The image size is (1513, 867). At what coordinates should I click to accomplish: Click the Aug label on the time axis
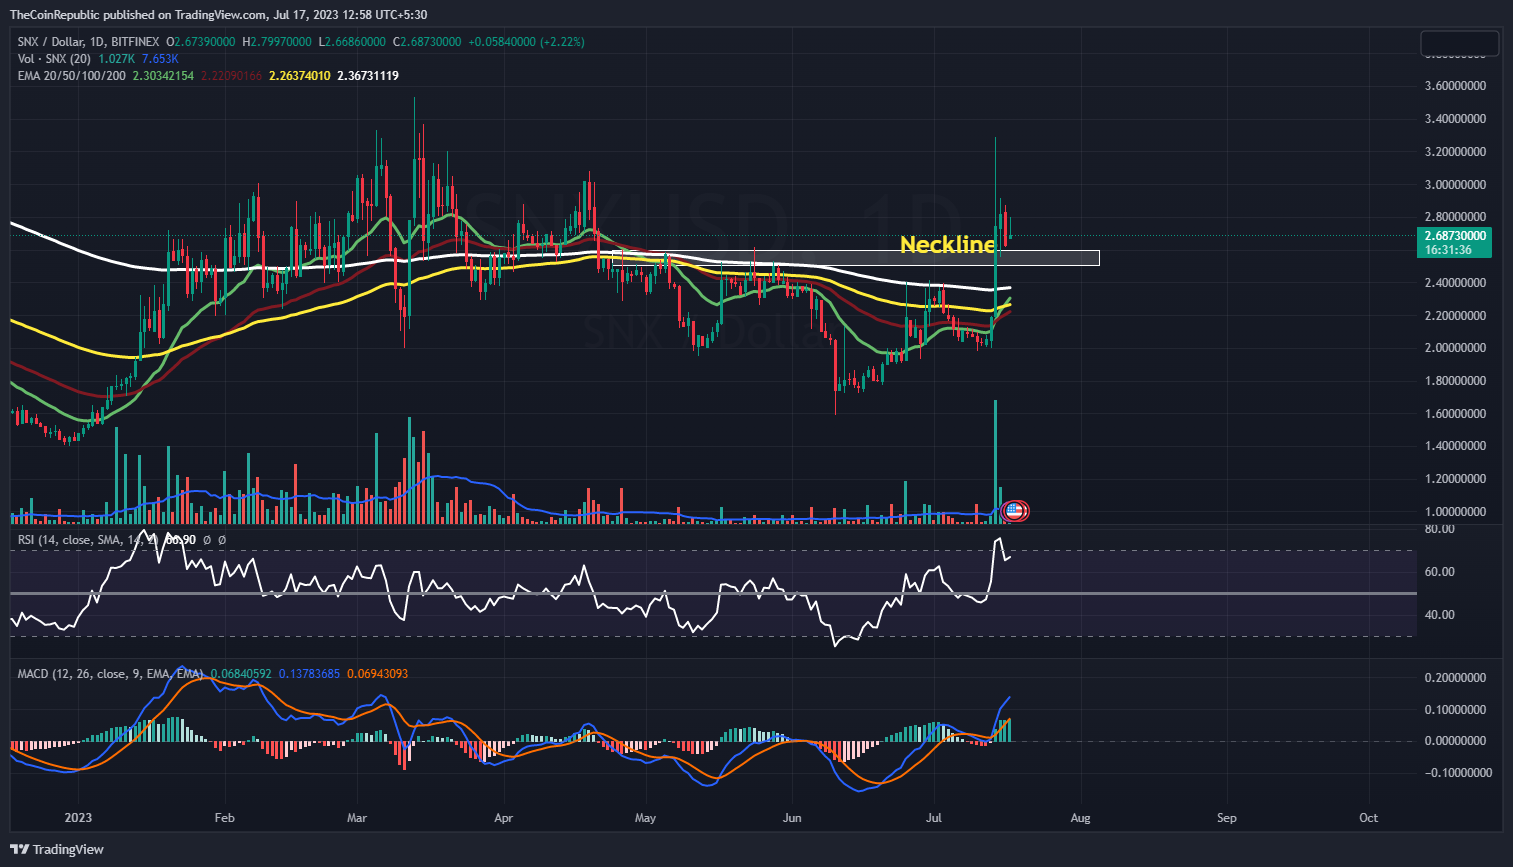(x=1080, y=818)
